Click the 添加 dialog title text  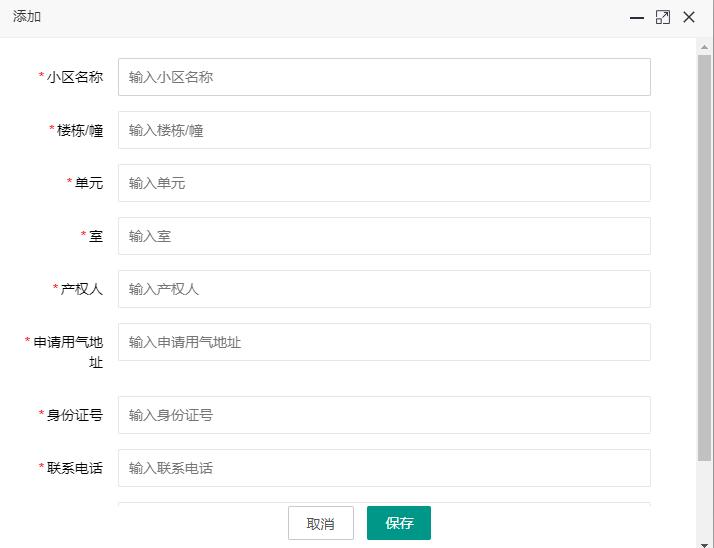pyautogui.click(x=27, y=18)
